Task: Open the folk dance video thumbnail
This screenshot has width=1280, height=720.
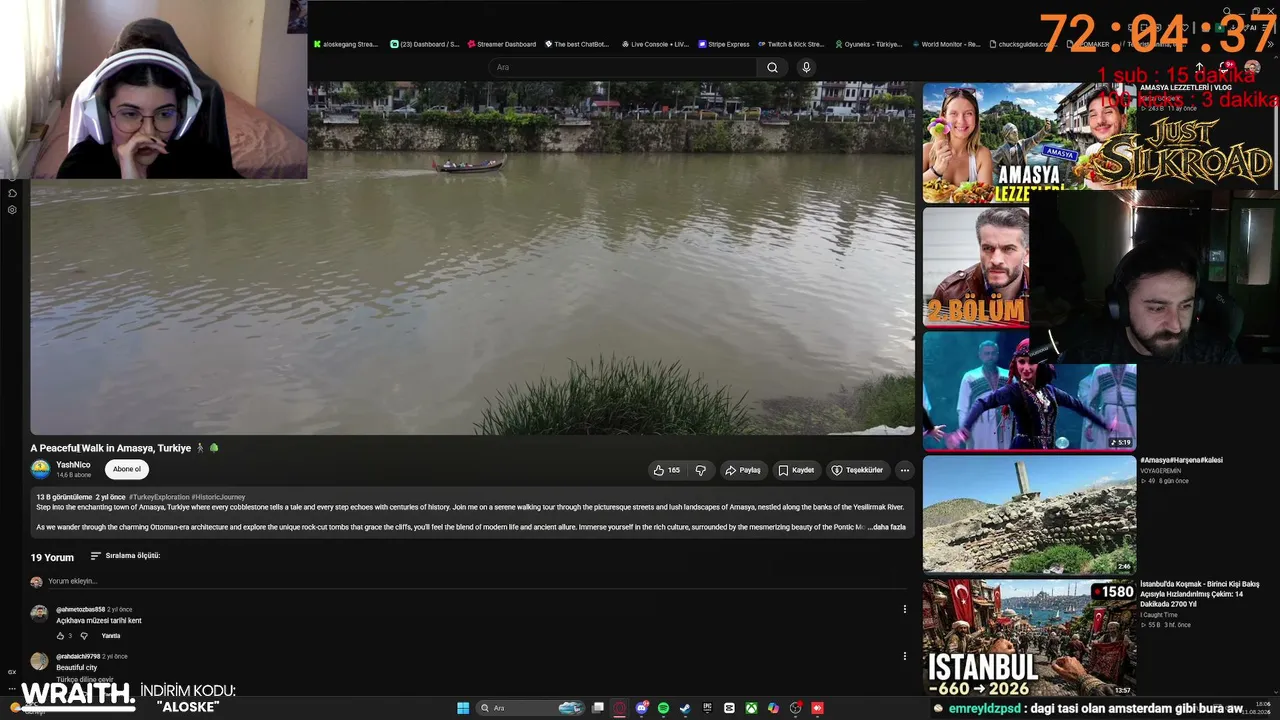Action: click(x=1029, y=390)
